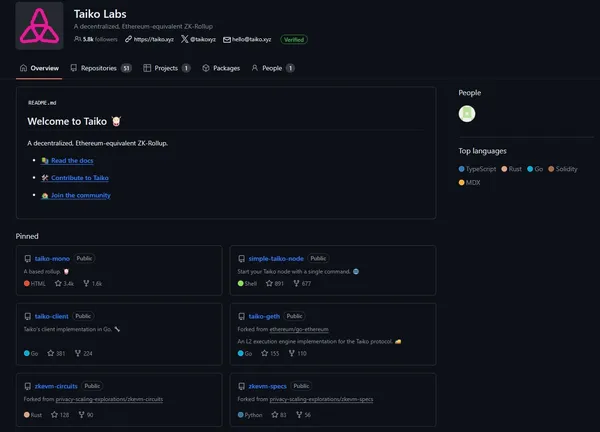The height and width of the screenshot is (432, 600).
Task: Click the HTML language dot on taiko-mono
Action: 26,283
